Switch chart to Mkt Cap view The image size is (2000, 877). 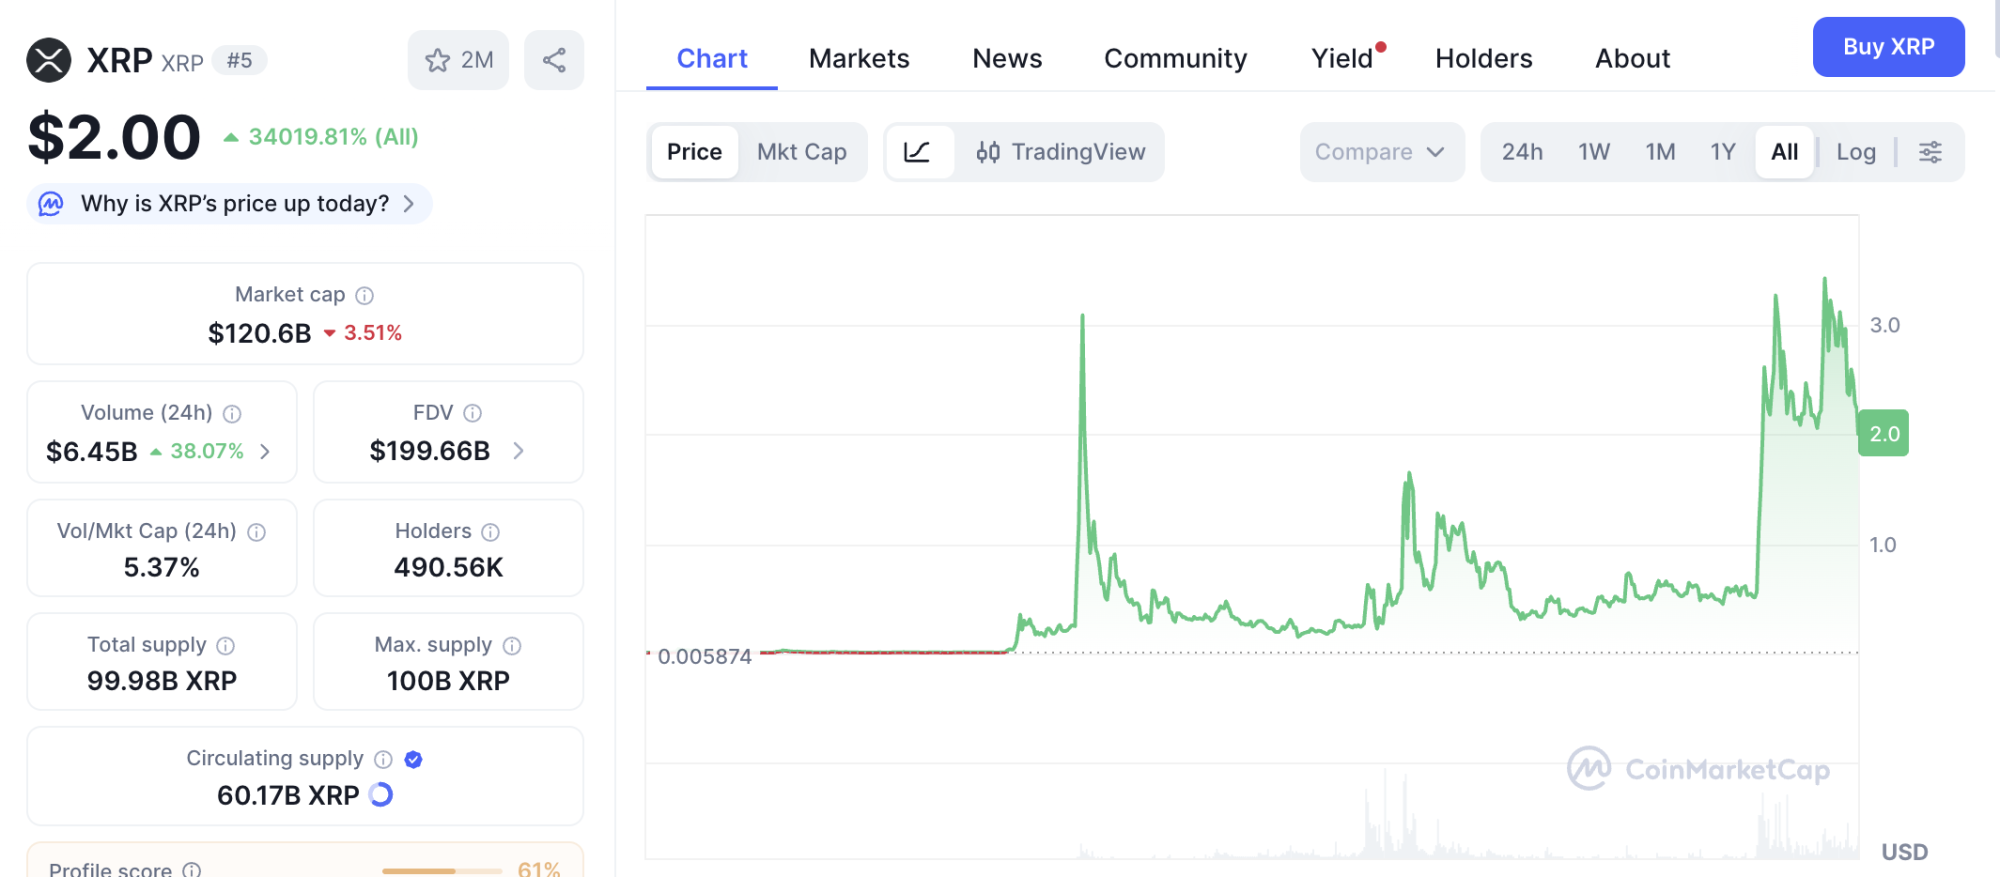pos(801,152)
